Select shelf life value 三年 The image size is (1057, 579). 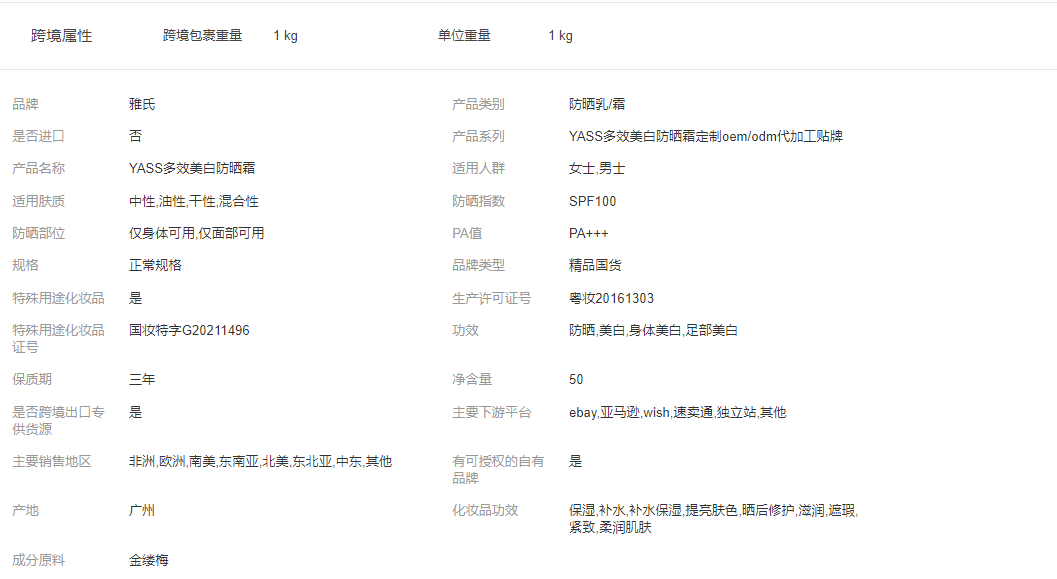[142, 379]
